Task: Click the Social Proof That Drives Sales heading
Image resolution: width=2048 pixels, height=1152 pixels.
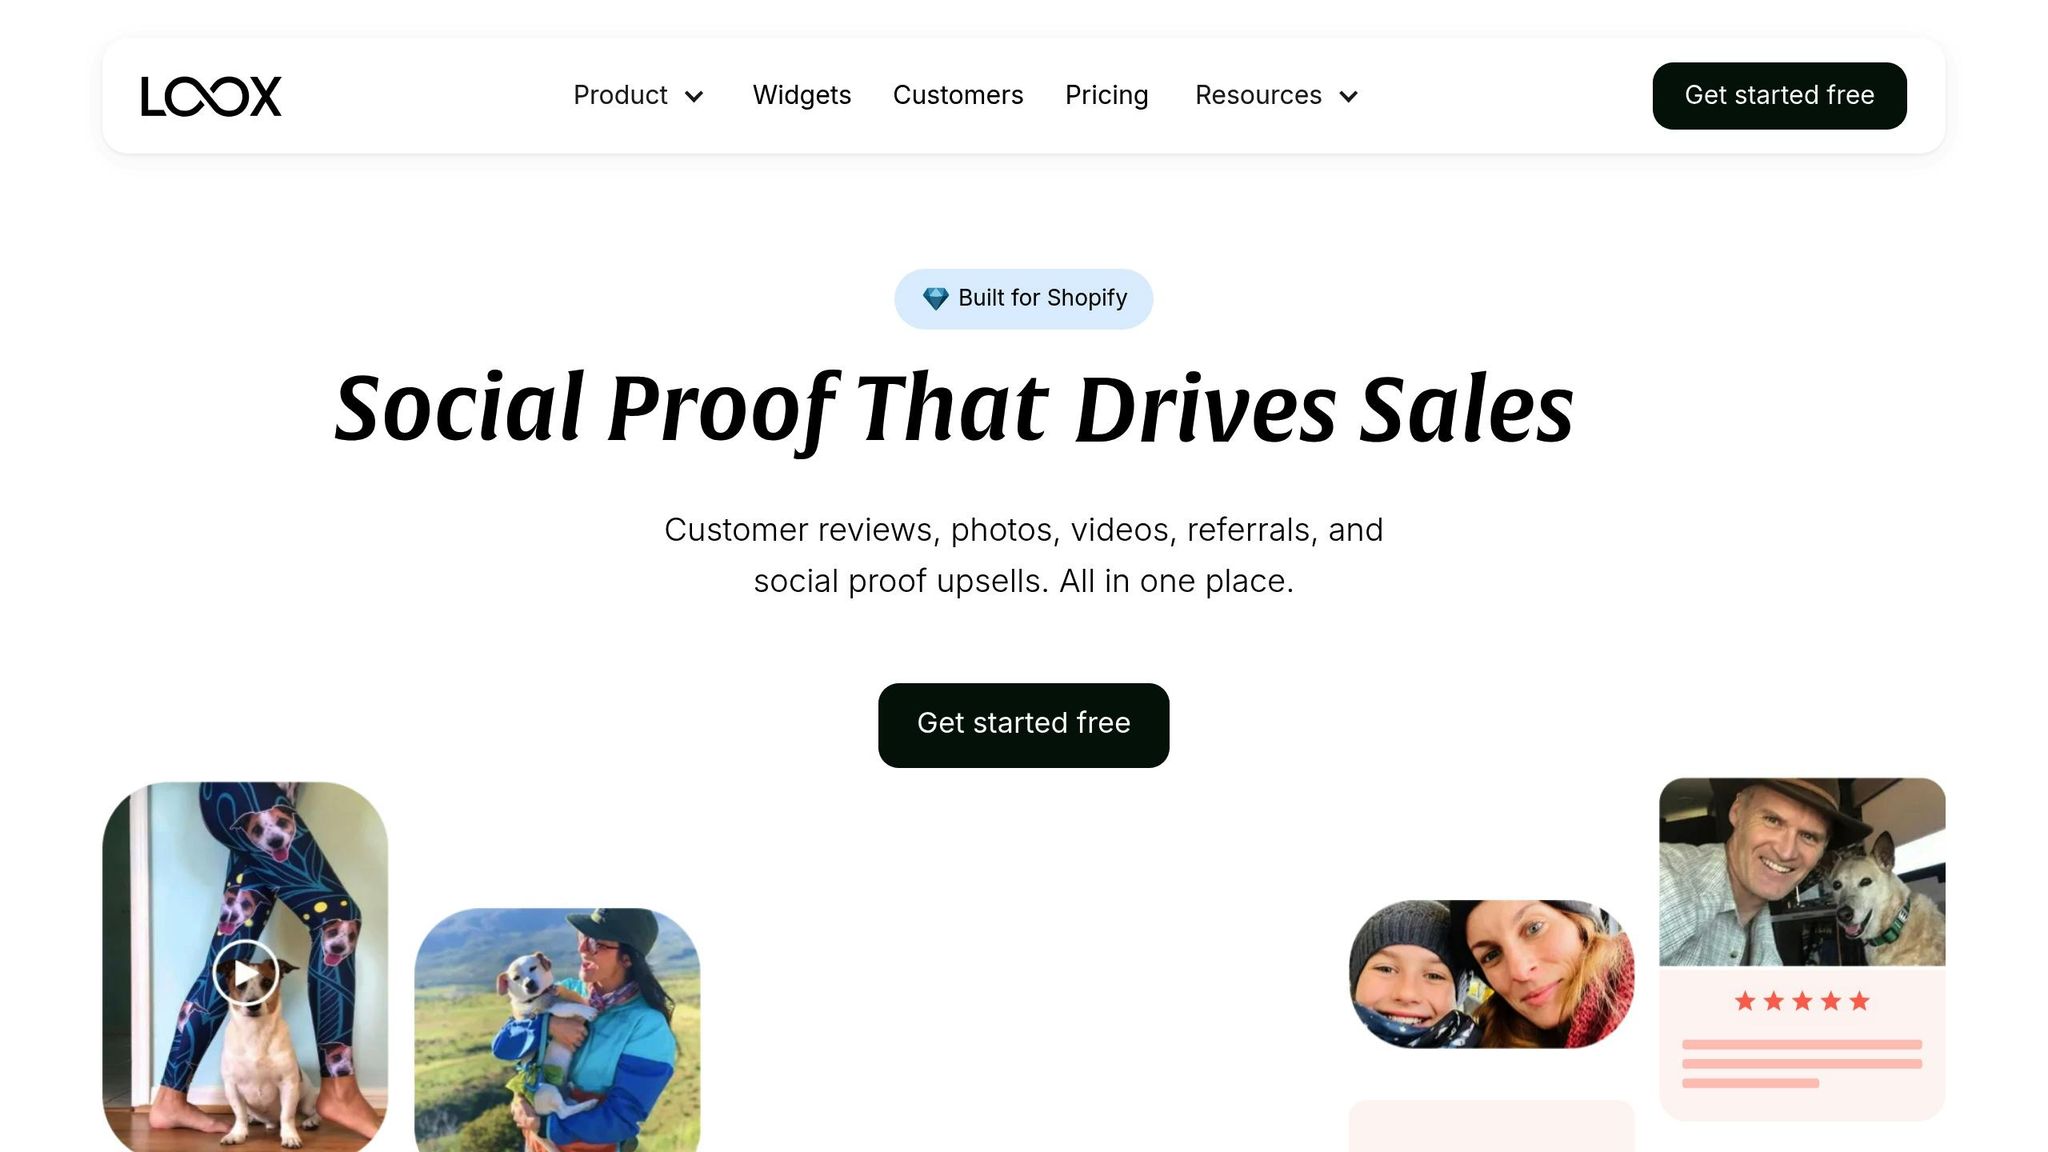Action: (x=954, y=409)
